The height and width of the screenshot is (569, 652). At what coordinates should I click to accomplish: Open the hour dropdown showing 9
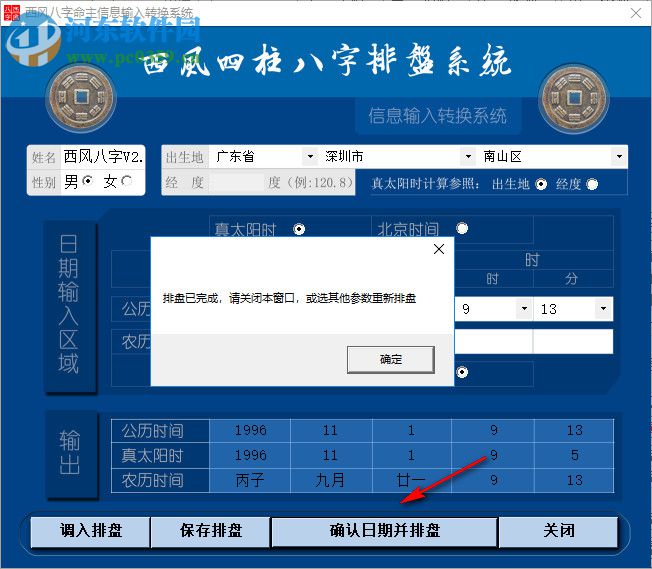pyautogui.click(x=524, y=309)
